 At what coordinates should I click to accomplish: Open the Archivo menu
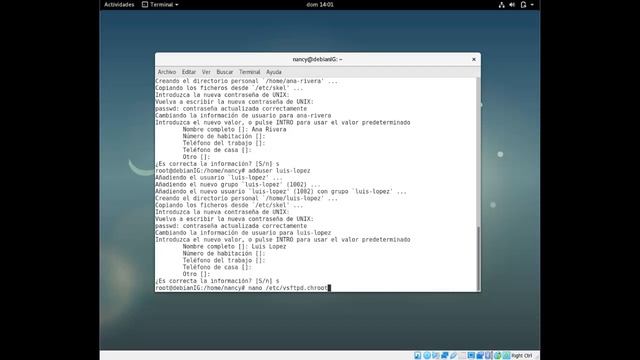pyautogui.click(x=167, y=72)
